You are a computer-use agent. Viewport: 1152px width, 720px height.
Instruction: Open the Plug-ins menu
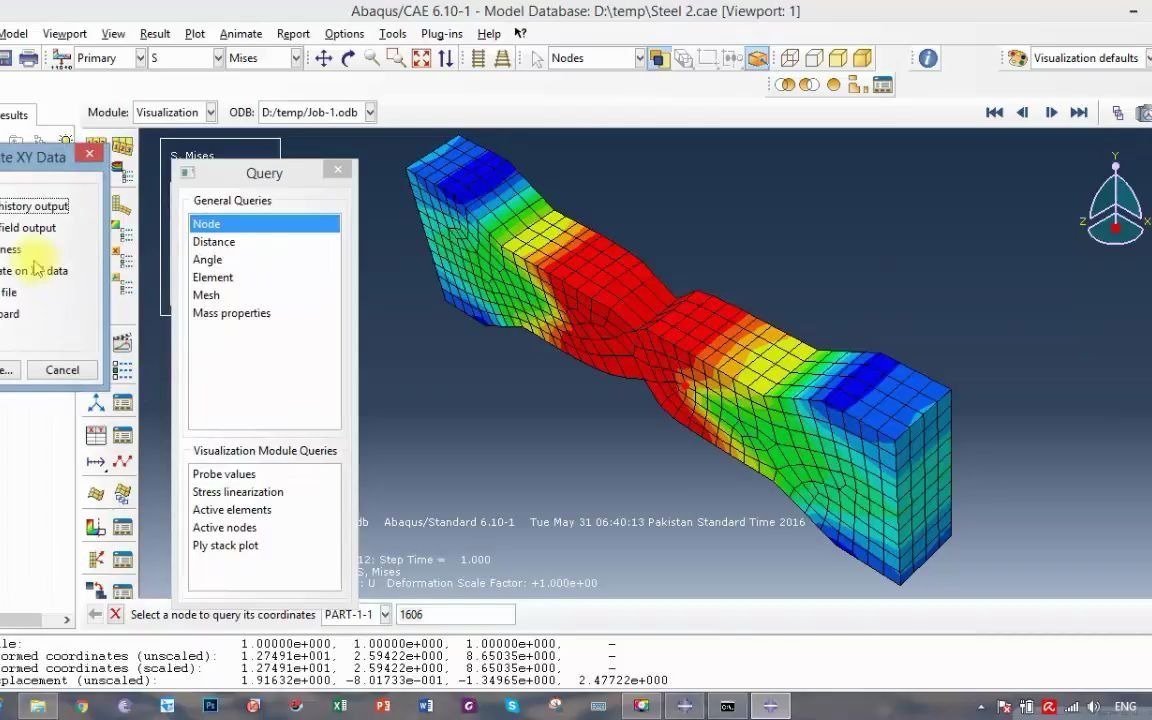442,34
